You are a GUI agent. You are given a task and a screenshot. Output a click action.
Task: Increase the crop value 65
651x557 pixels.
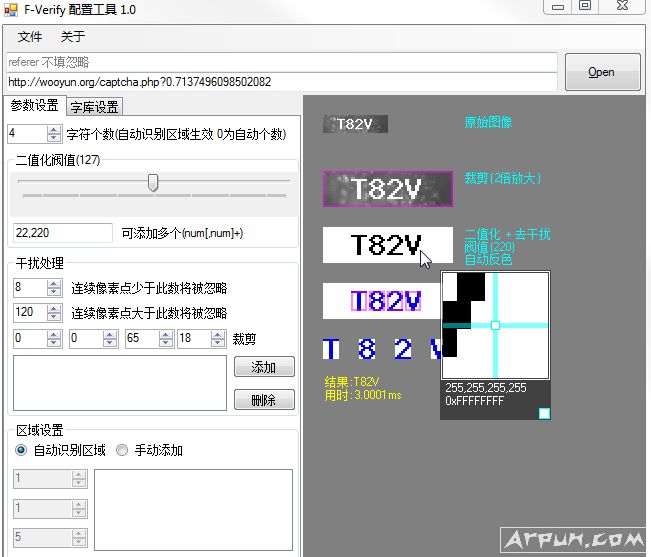click(166, 334)
